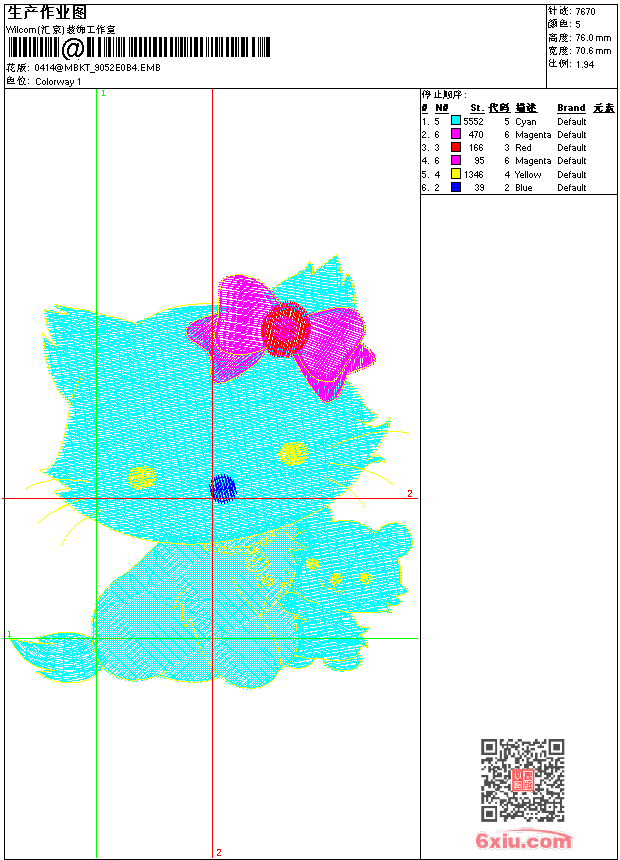Click stitch count 5552 in the Cyan row

coord(474,122)
